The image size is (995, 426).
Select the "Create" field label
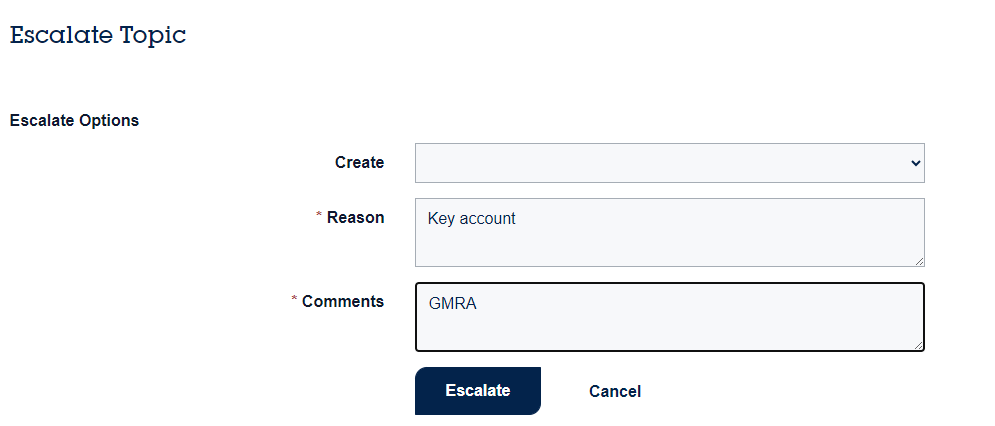tap(359, 163)
